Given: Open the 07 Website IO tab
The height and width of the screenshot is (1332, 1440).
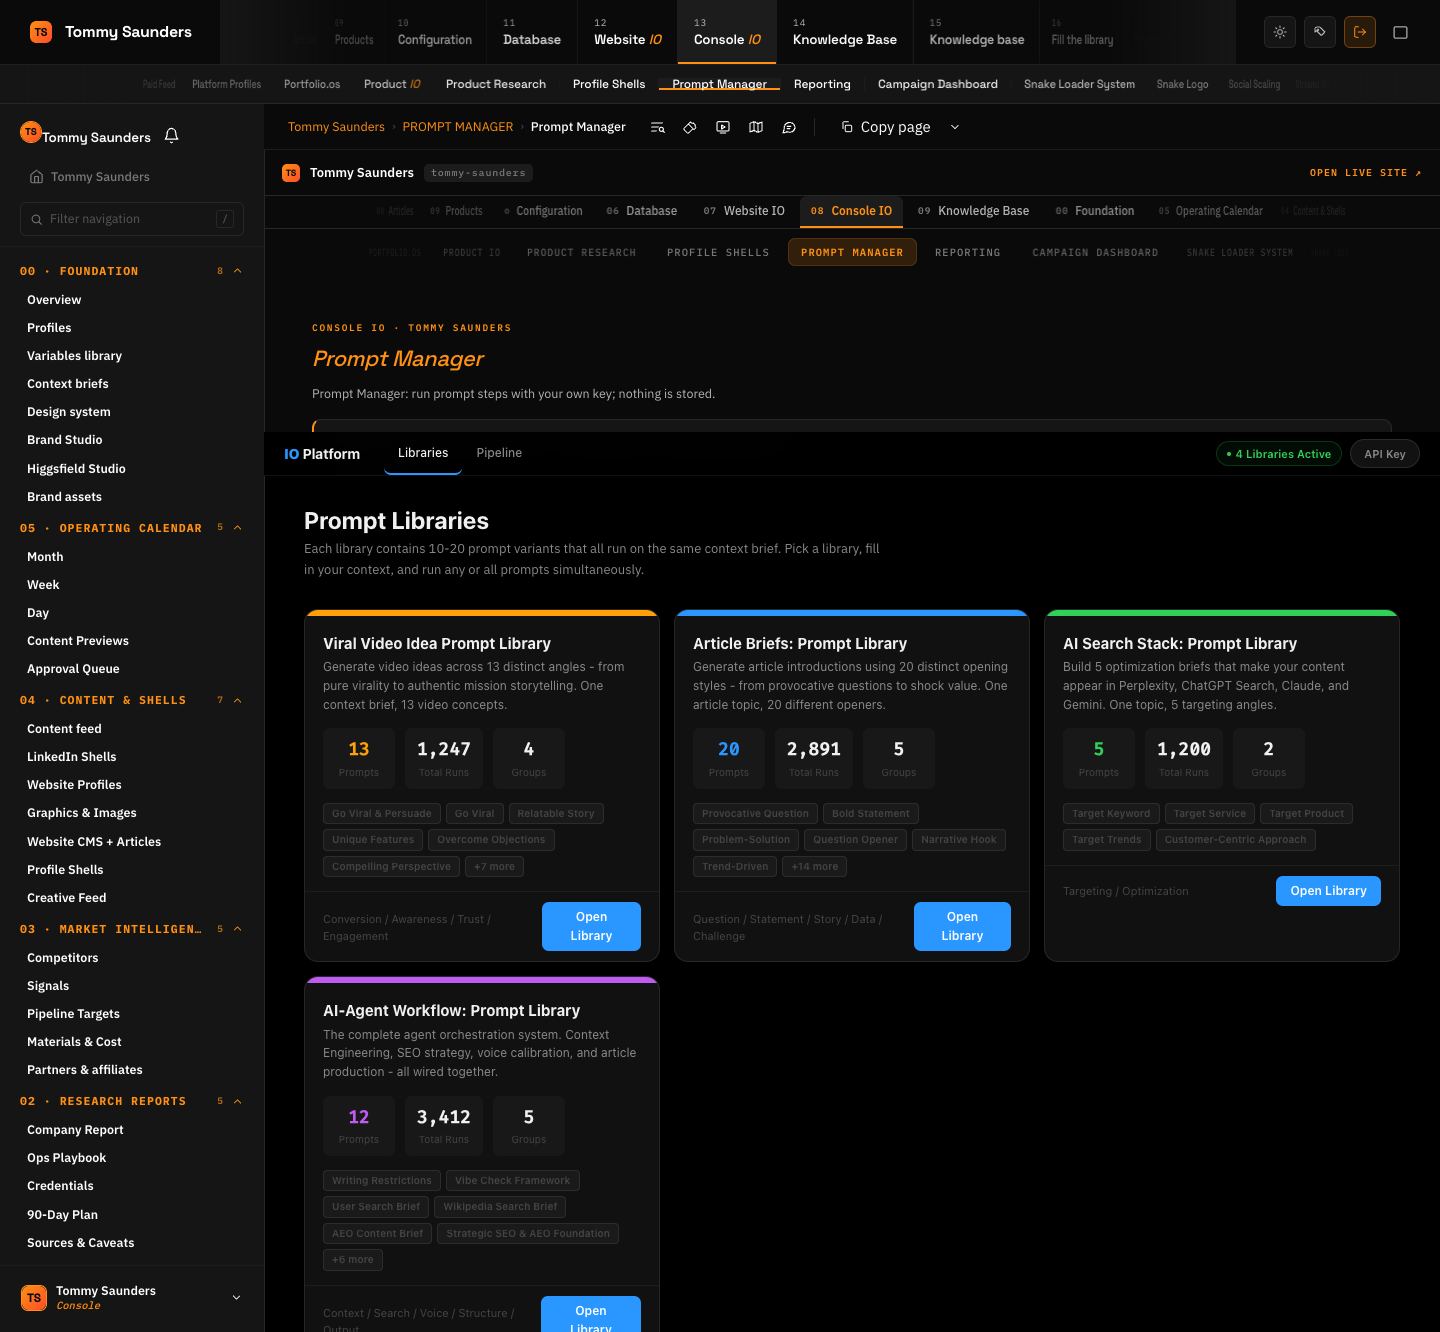Looking at the screenshot, I should pos(744,211).
